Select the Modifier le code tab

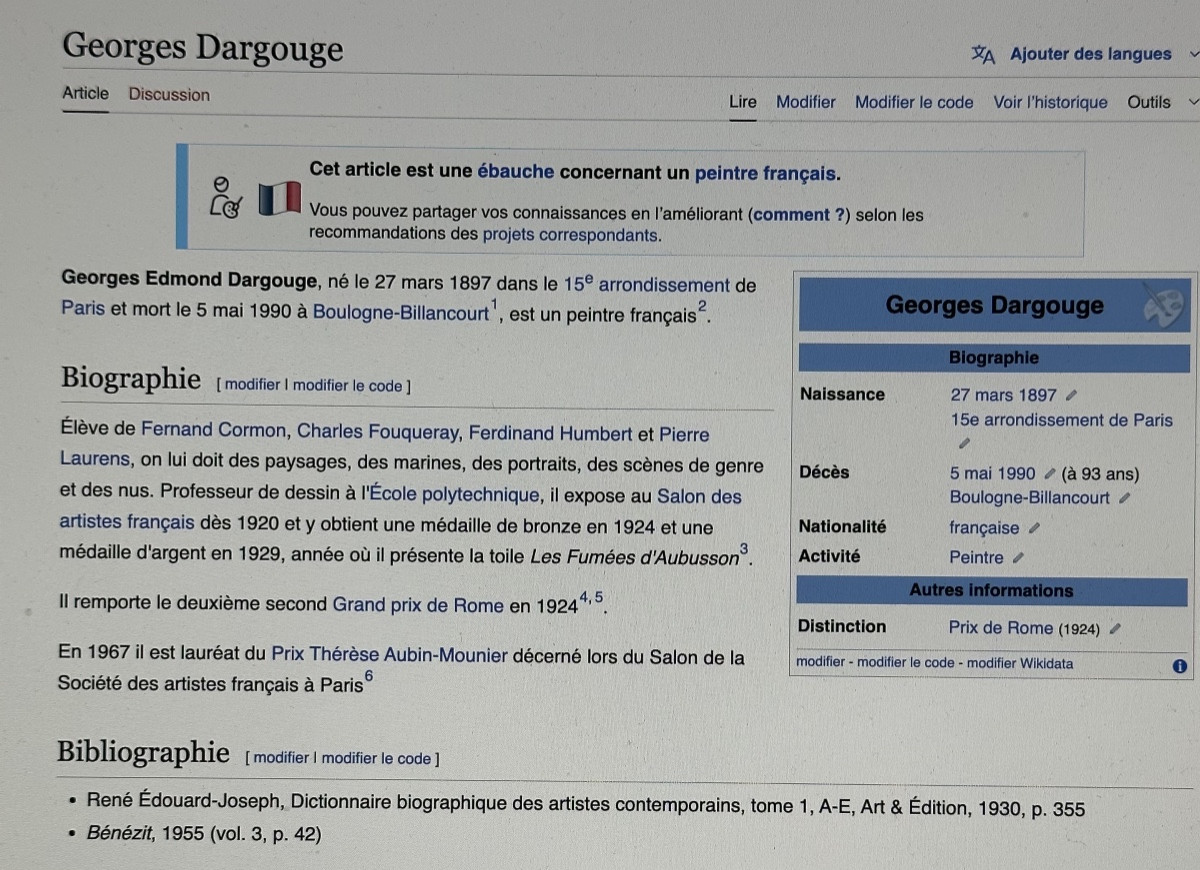tap(913, 102)
